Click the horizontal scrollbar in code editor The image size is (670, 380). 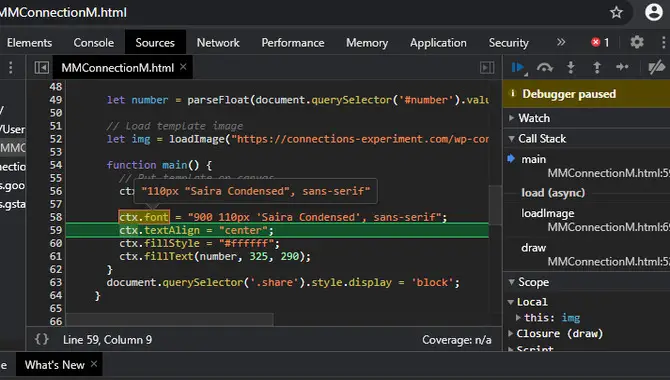click(x=170, y=319)
